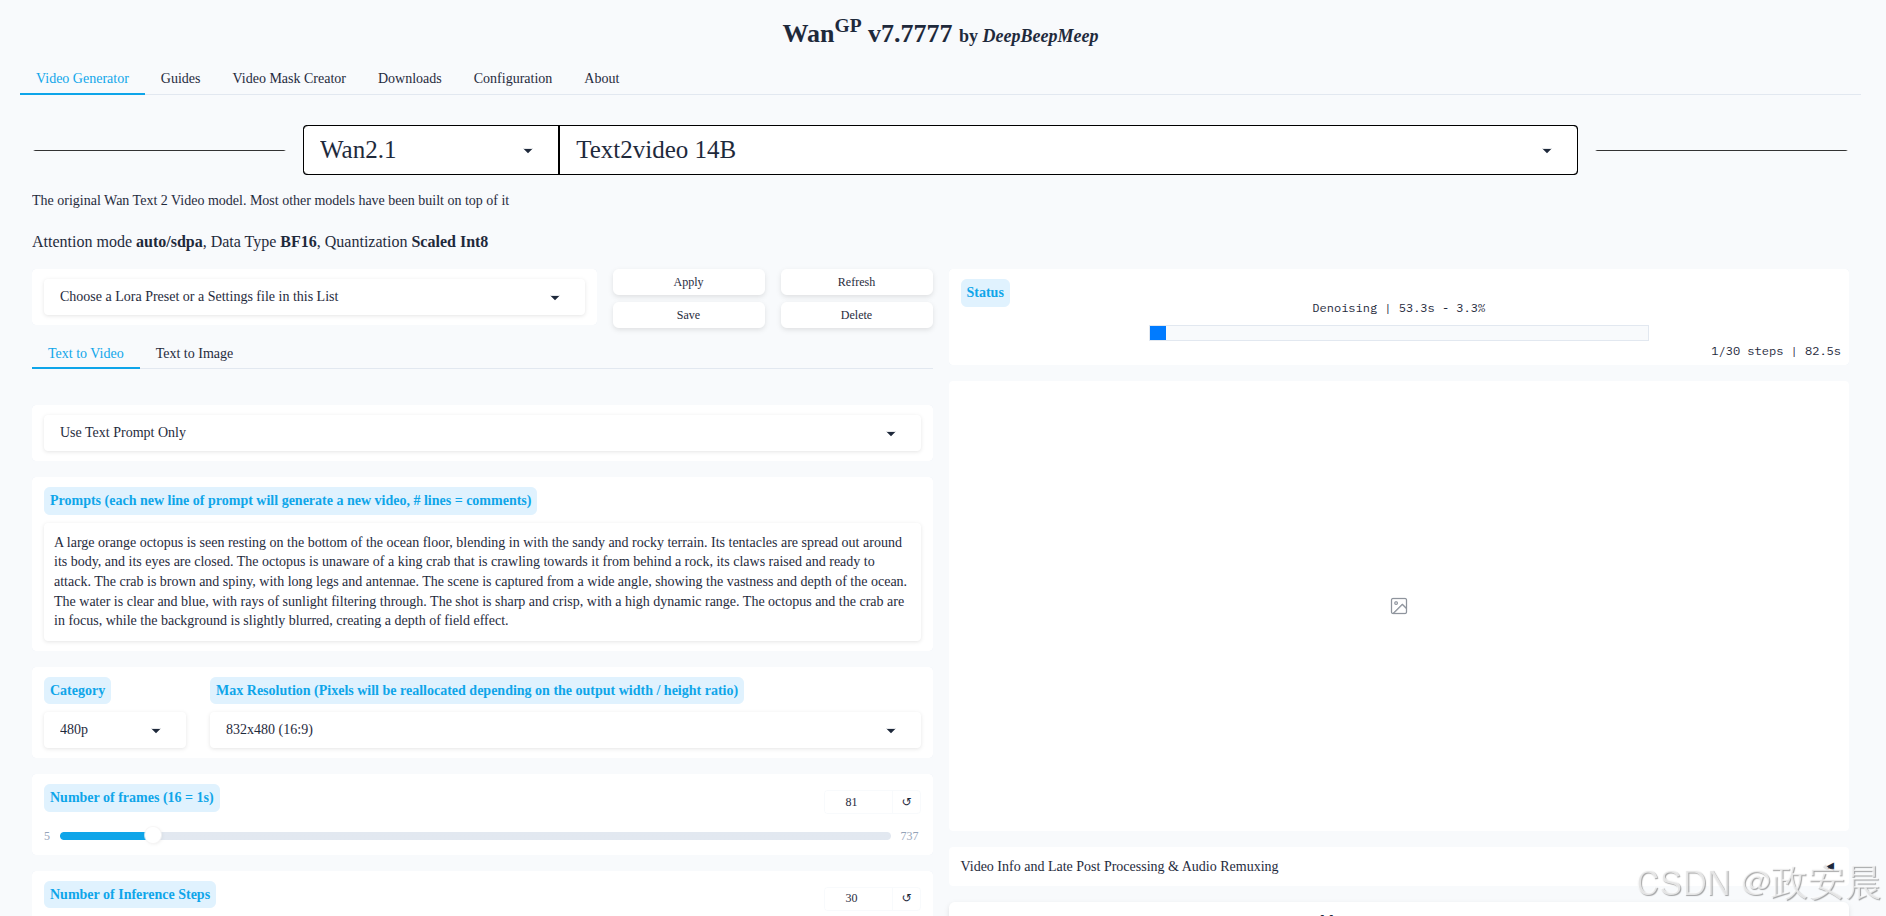This screenshot has width=1886, height=916.
Task: Open the Video Mask Creator tab
Action: 289,78
